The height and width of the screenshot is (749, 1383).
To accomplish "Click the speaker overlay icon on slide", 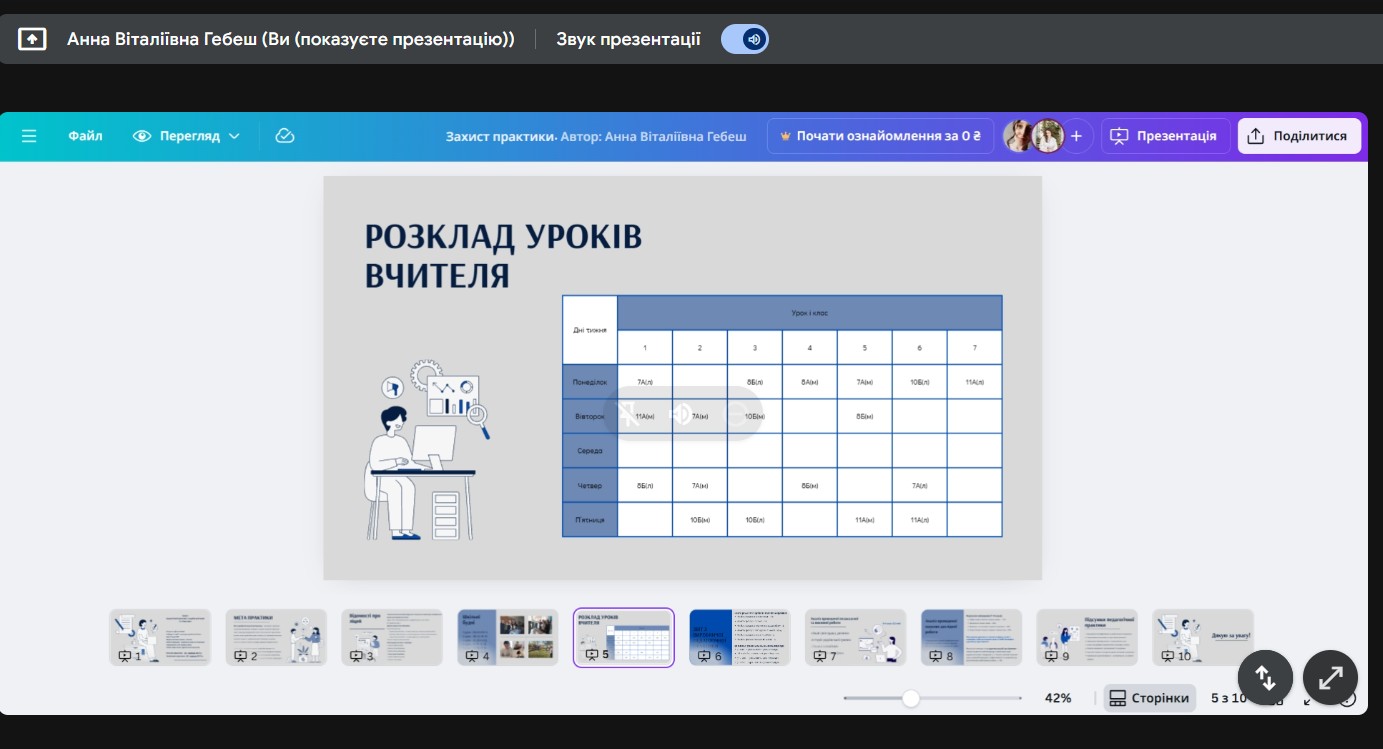I will pos(680,414).
